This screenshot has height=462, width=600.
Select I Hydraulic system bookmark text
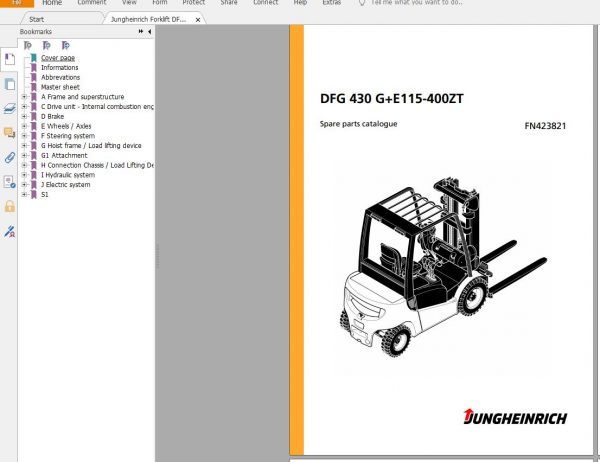pyautogui.click(x=68, y=175)
